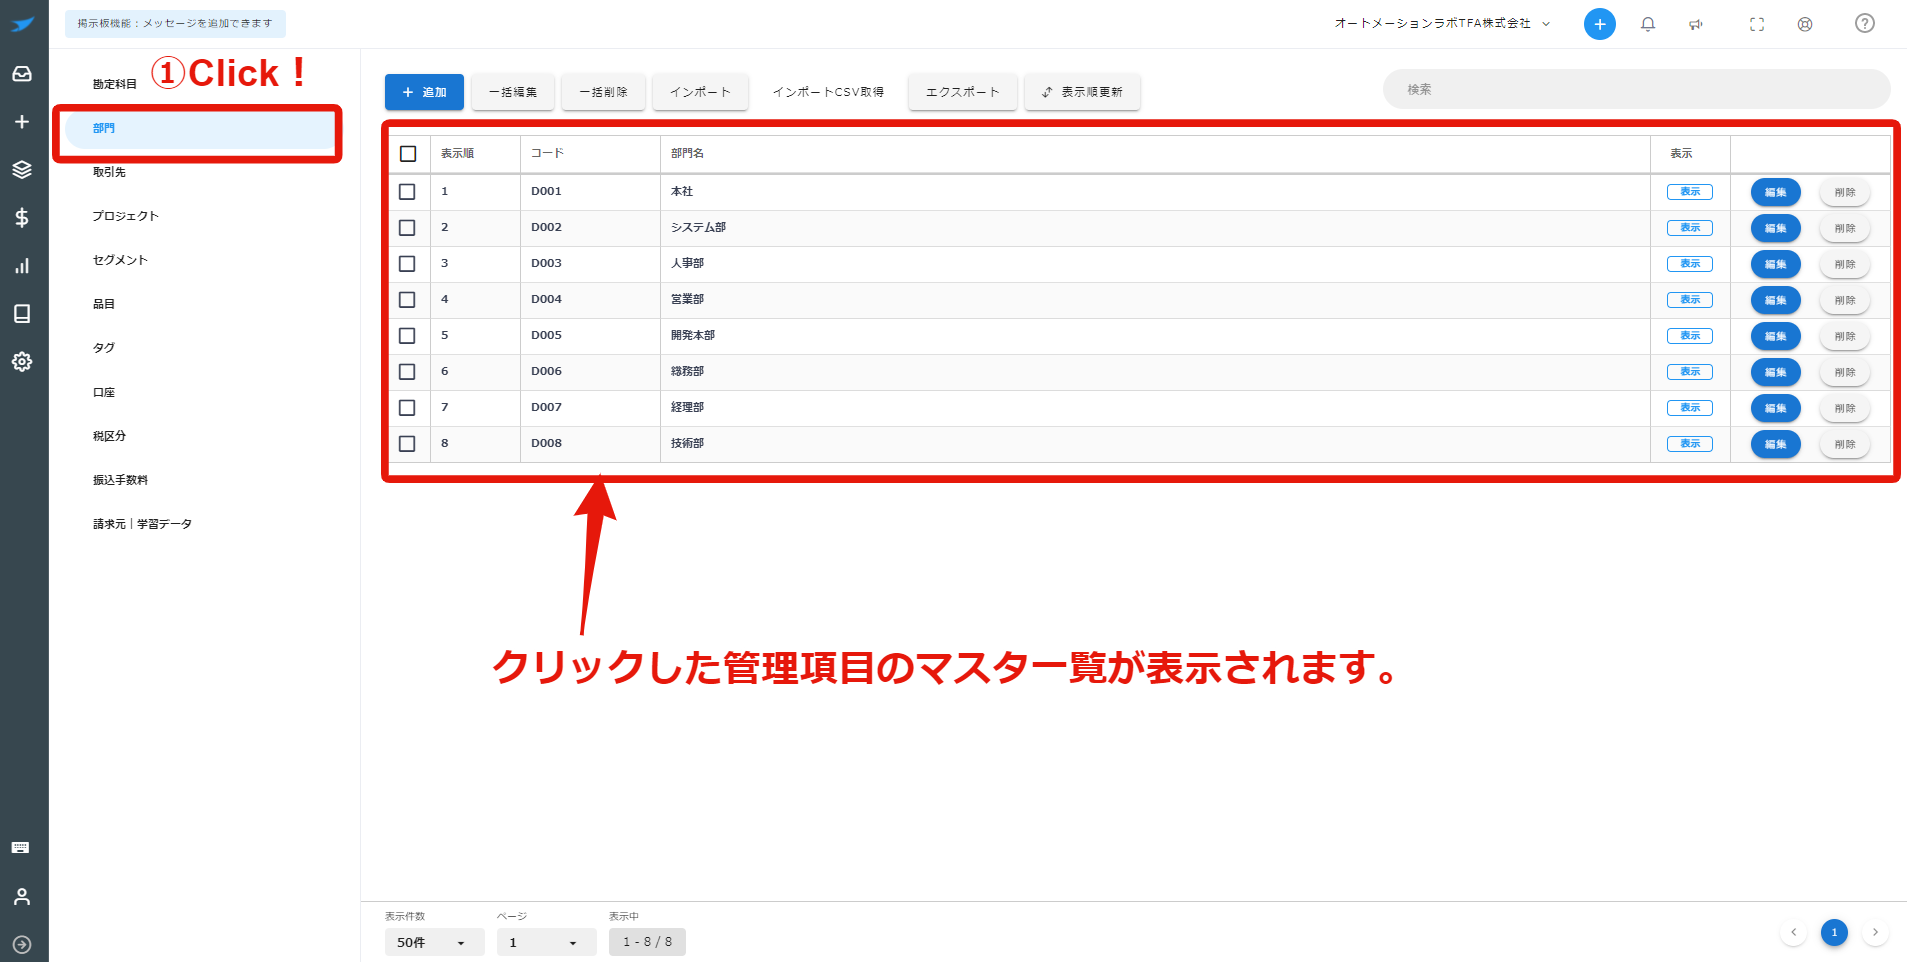The width and height of the screenshot is (1907, 962).
Task: Check the box for D006 総務部 row
Action: coord(407,372)
